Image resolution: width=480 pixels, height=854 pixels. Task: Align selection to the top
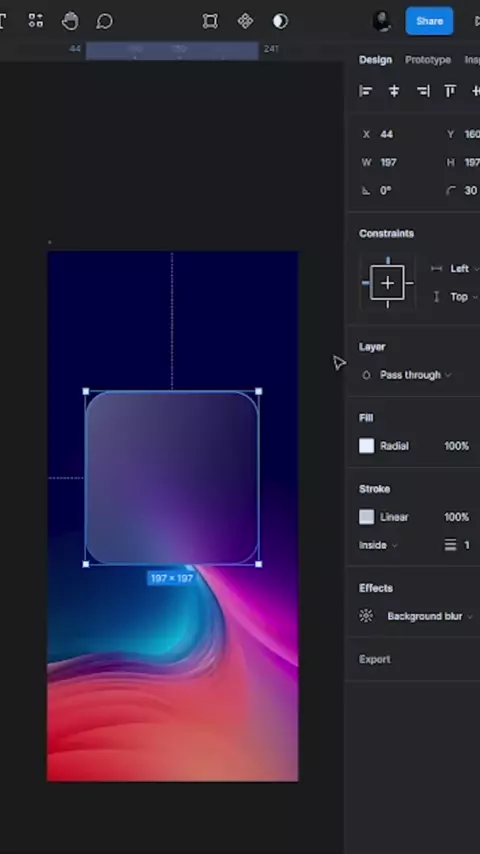coord(450,91)
